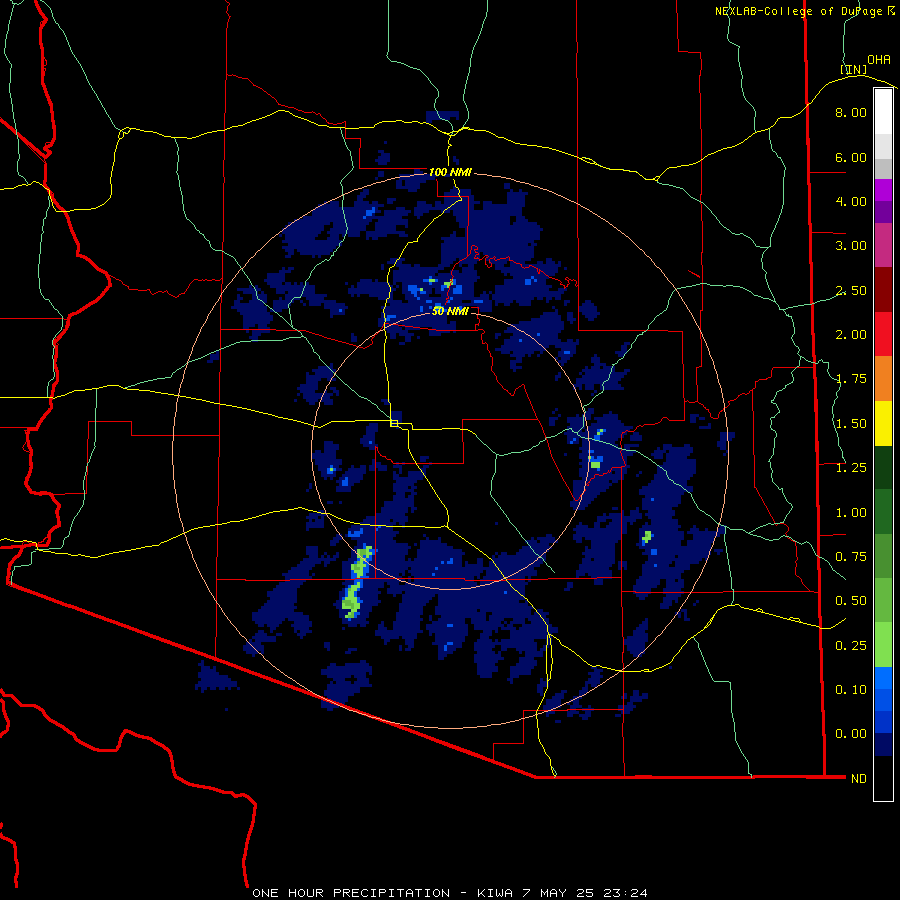900x900 pixels.
Task: Click the 0.50 light green legend swatch
Action: [x=883, y=600]
